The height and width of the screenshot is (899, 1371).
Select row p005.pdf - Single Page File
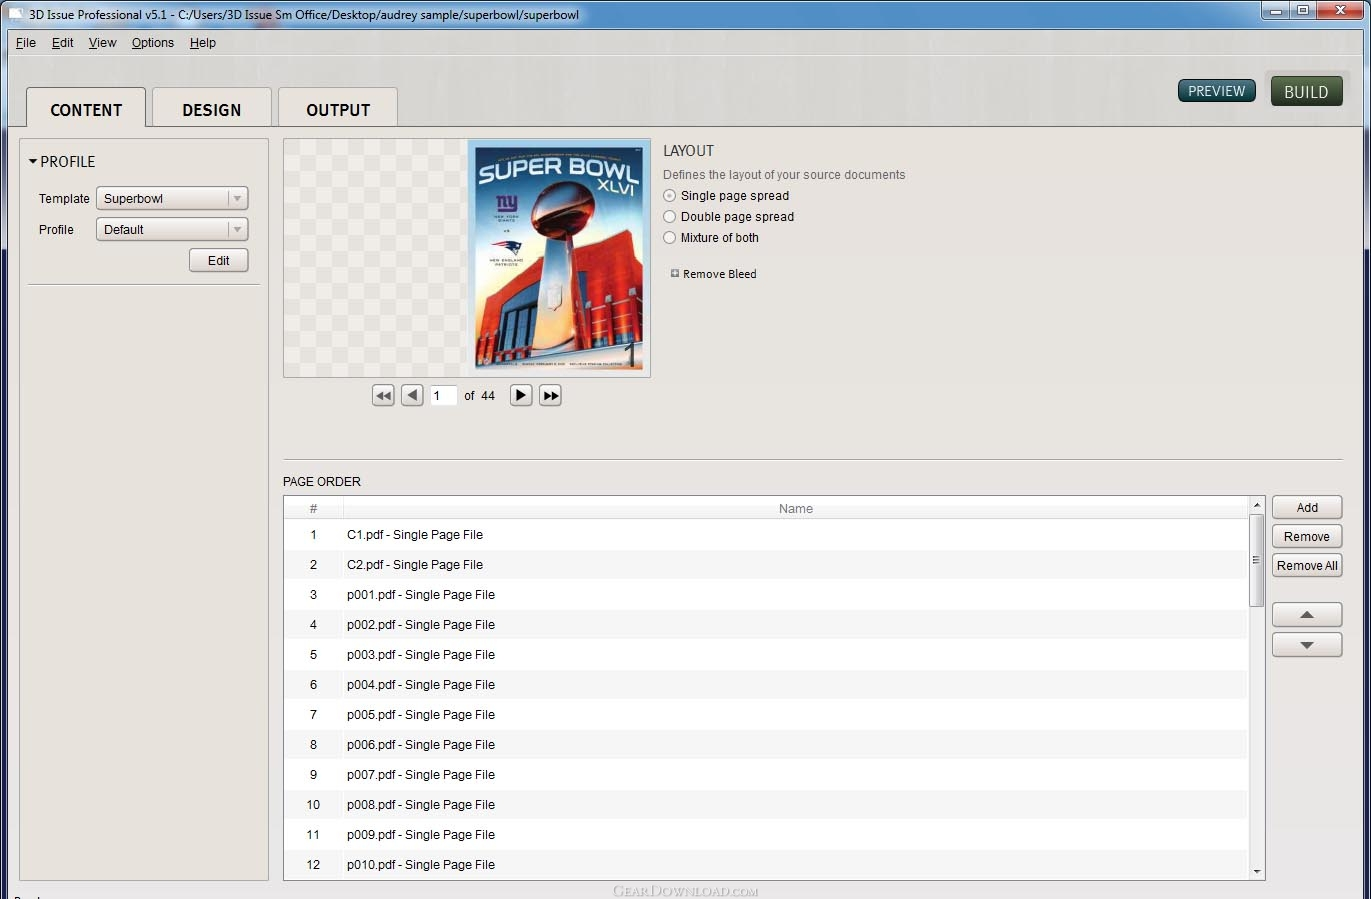pos(766,715)
